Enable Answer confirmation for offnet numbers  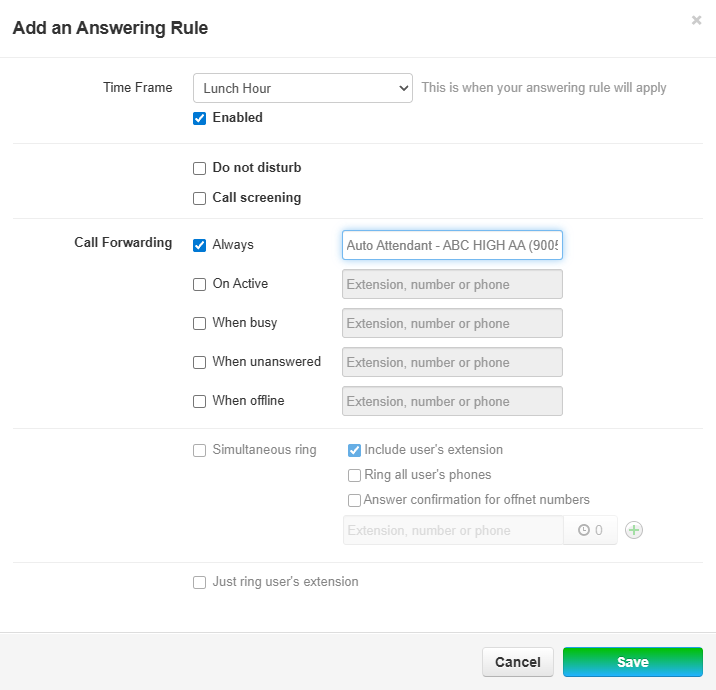[354, 500]
